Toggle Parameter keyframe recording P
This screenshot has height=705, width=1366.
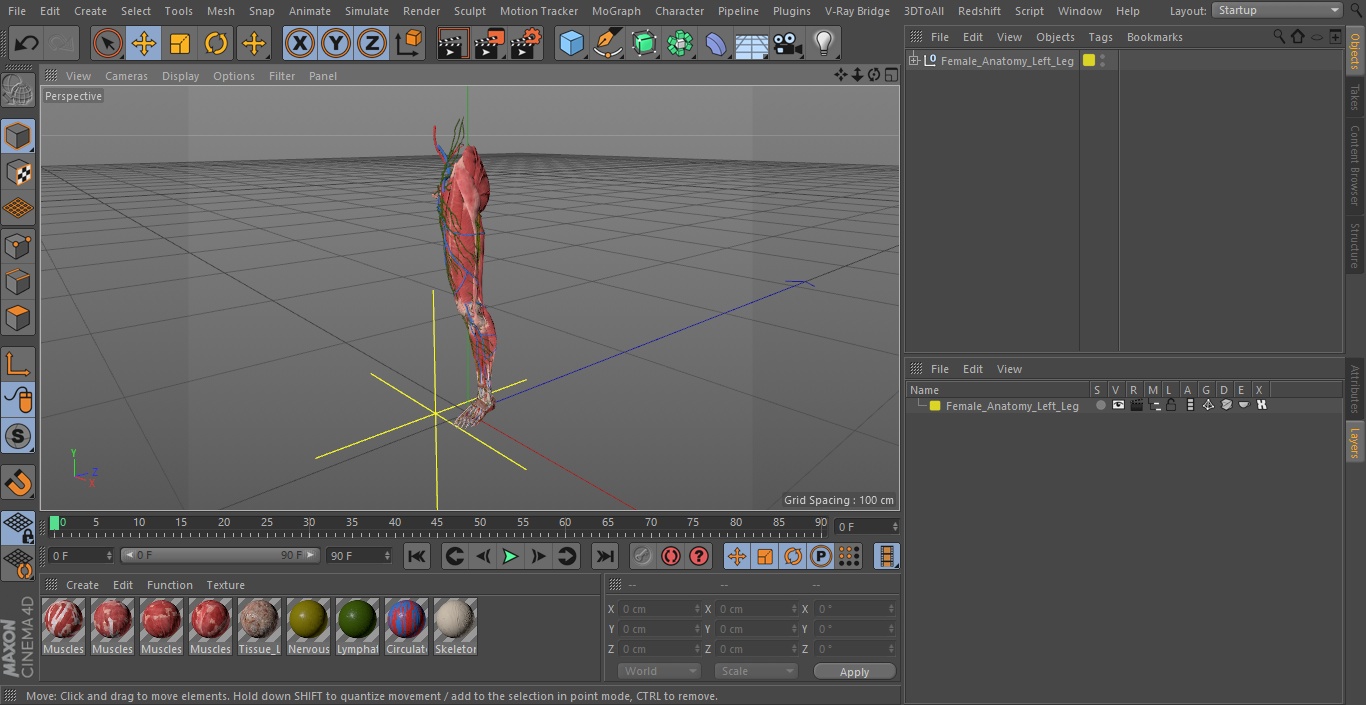pyautogui.click(x=821, y=556)
